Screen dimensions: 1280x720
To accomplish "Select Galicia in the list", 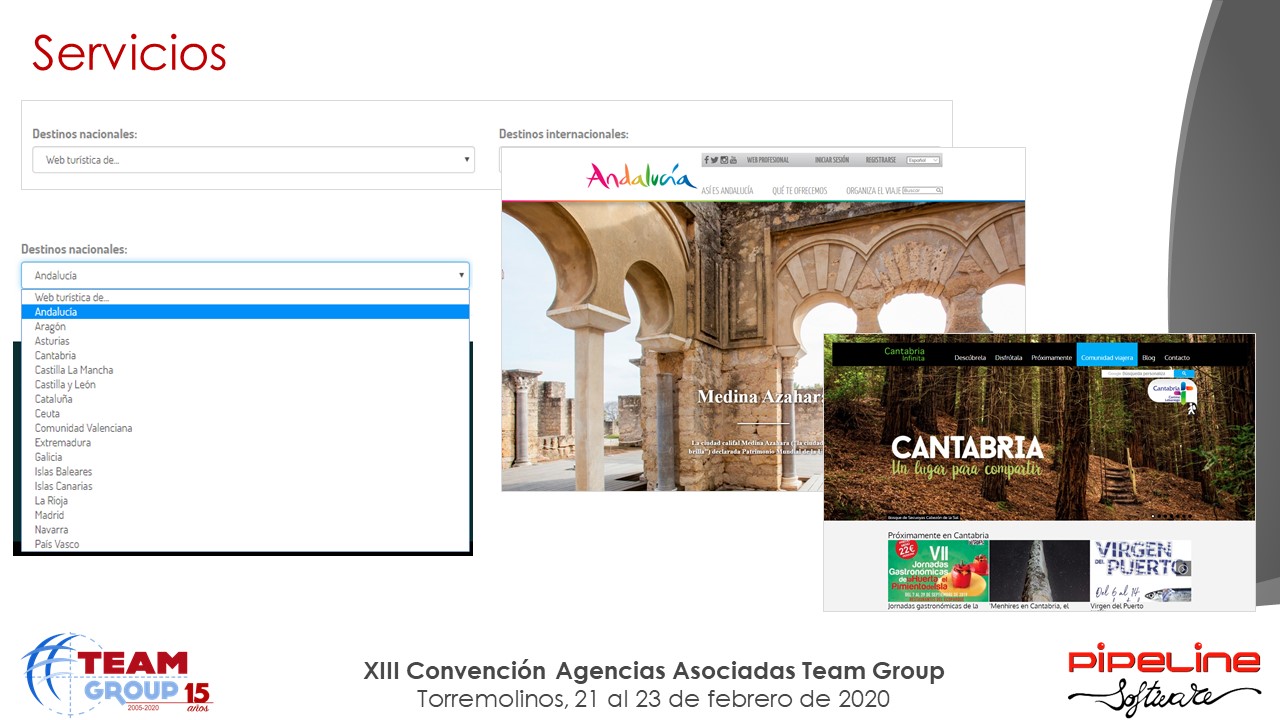I will pyautogui.click(x=245, y=457).
